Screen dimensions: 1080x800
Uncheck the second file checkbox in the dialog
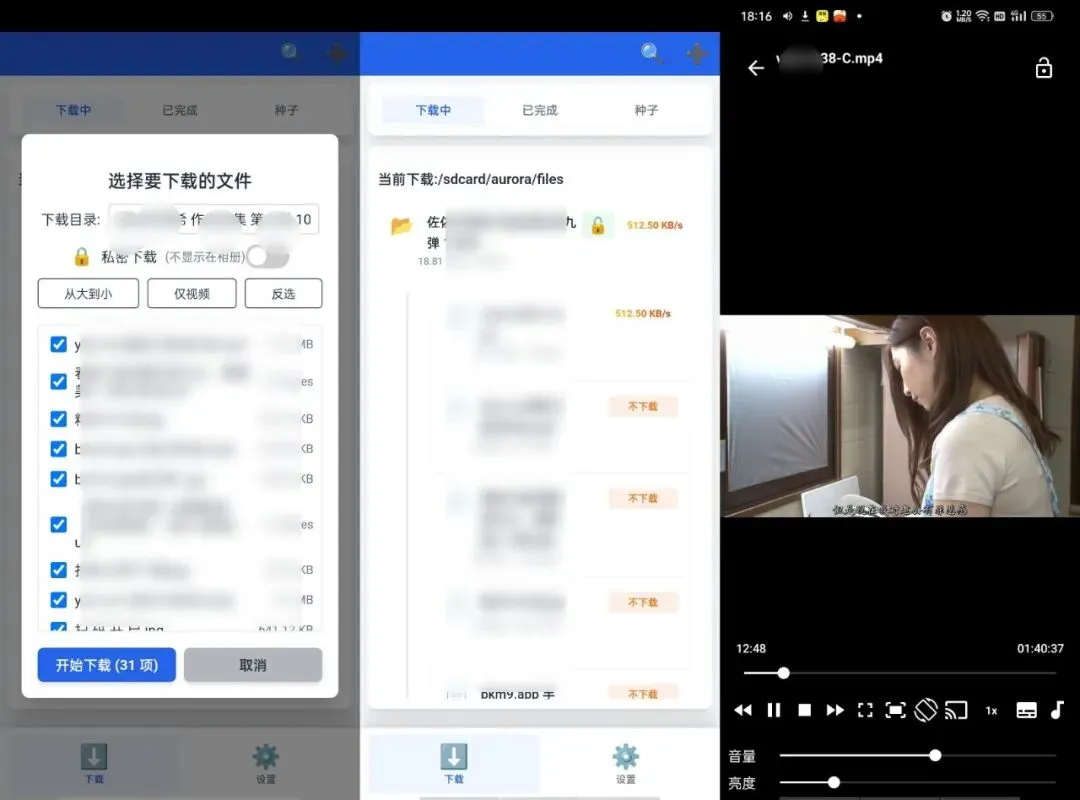[59, 381]
